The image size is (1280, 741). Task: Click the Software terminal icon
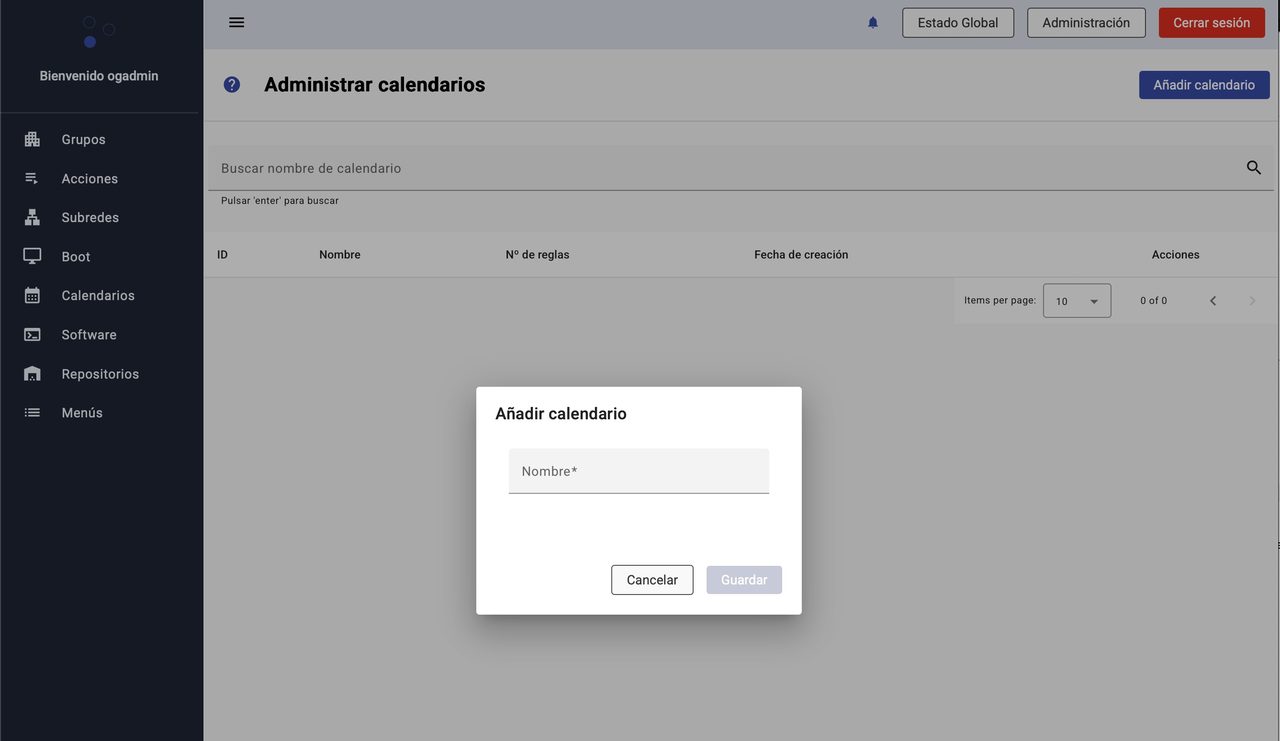(x=32, y=335)
